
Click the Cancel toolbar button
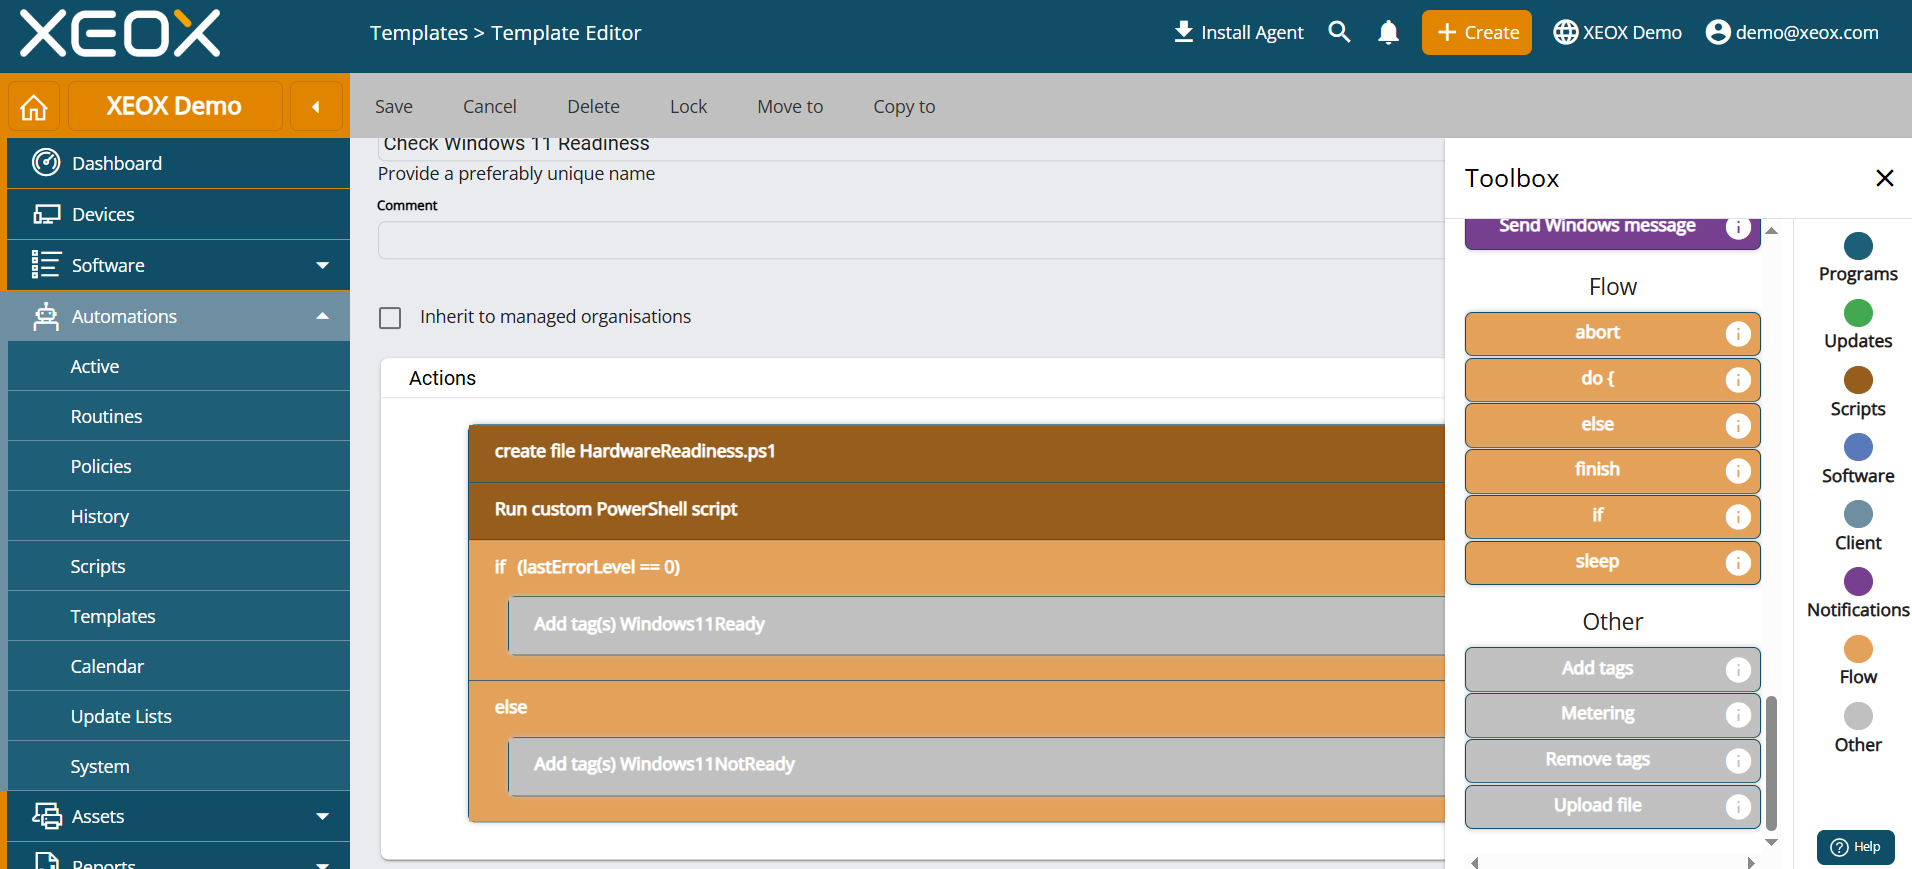click(490, 106)
